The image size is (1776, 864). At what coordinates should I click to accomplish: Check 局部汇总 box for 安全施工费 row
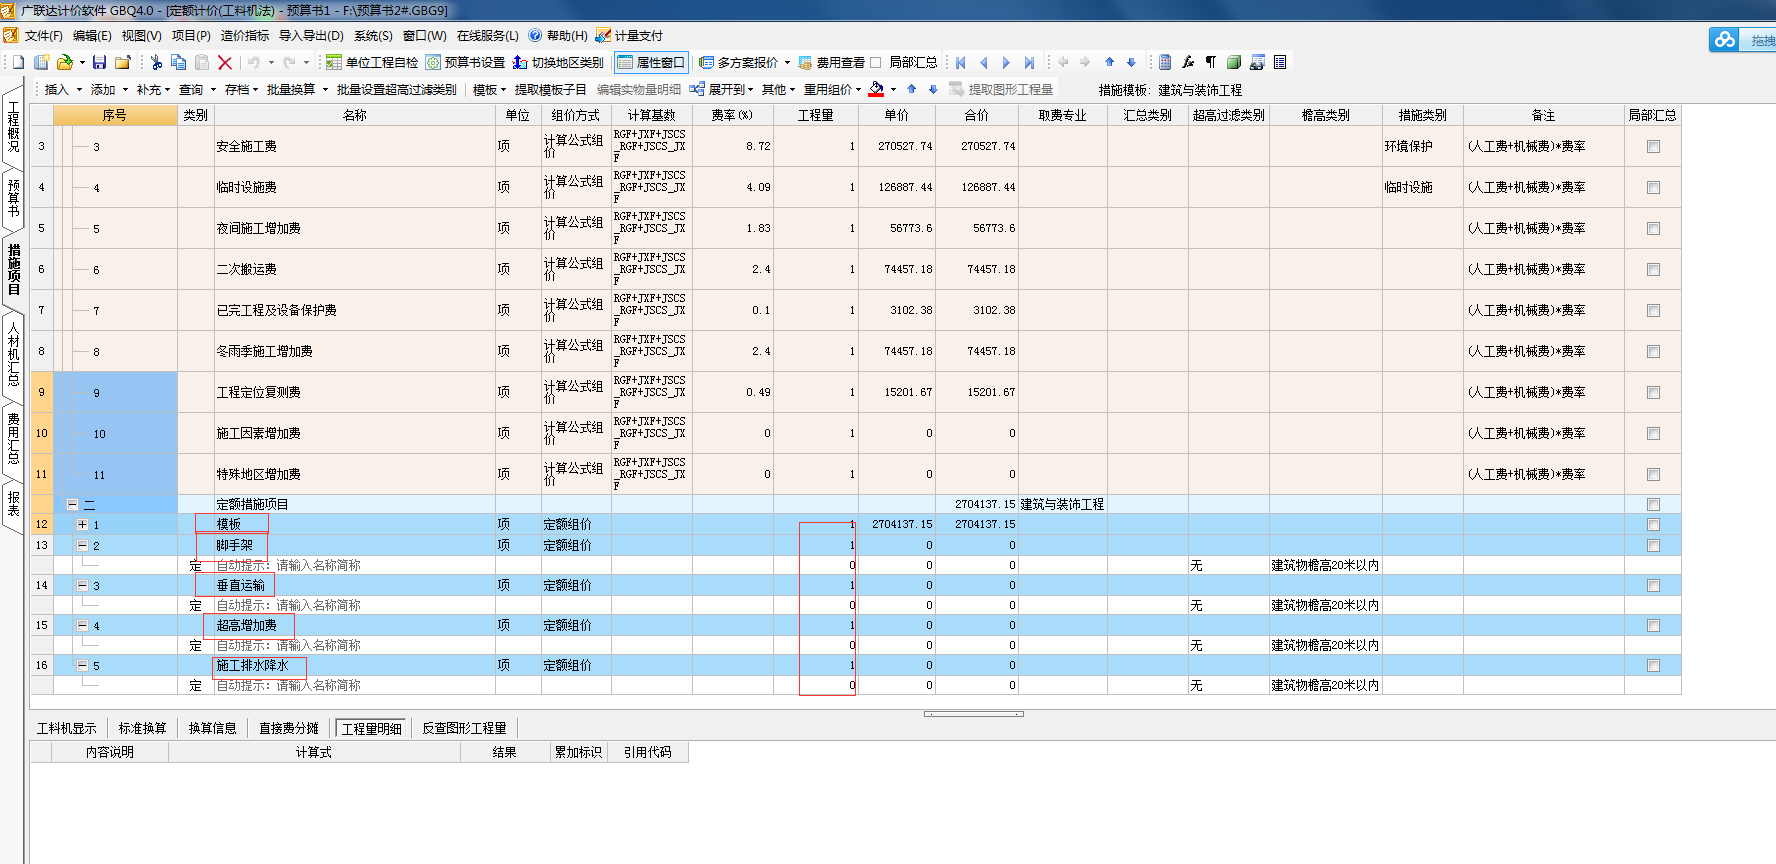point(1653,146)
